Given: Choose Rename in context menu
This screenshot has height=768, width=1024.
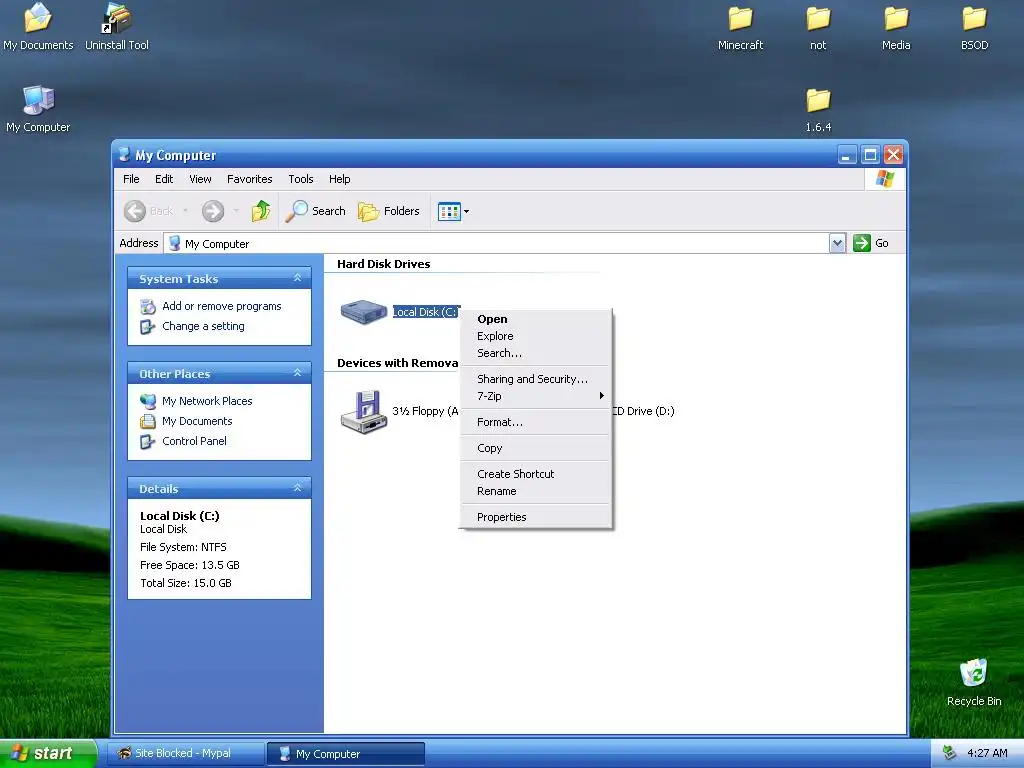Looking at the screenshot, I should click(535, 491).
